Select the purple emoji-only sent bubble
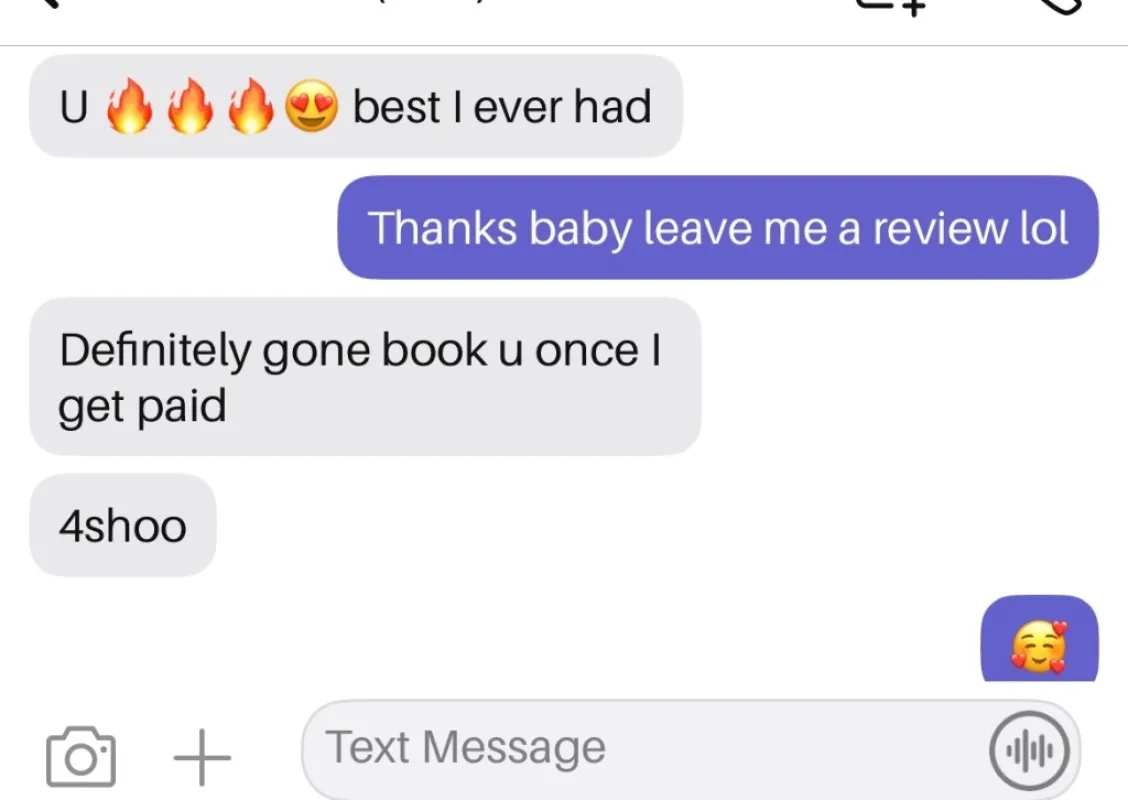The width and height of the screenshot is (1128, 800). (x=1040, y=639)
